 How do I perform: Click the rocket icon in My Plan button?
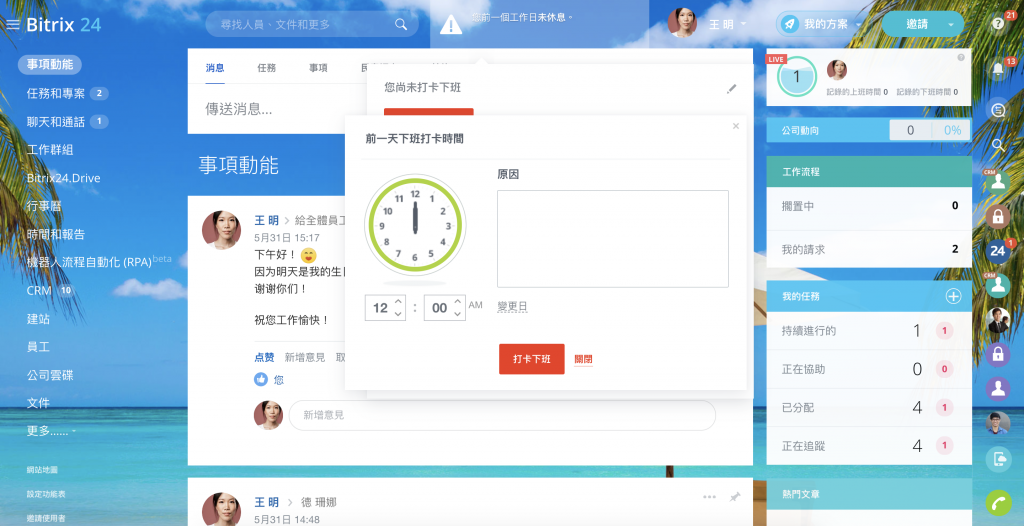tap(790, 24)
